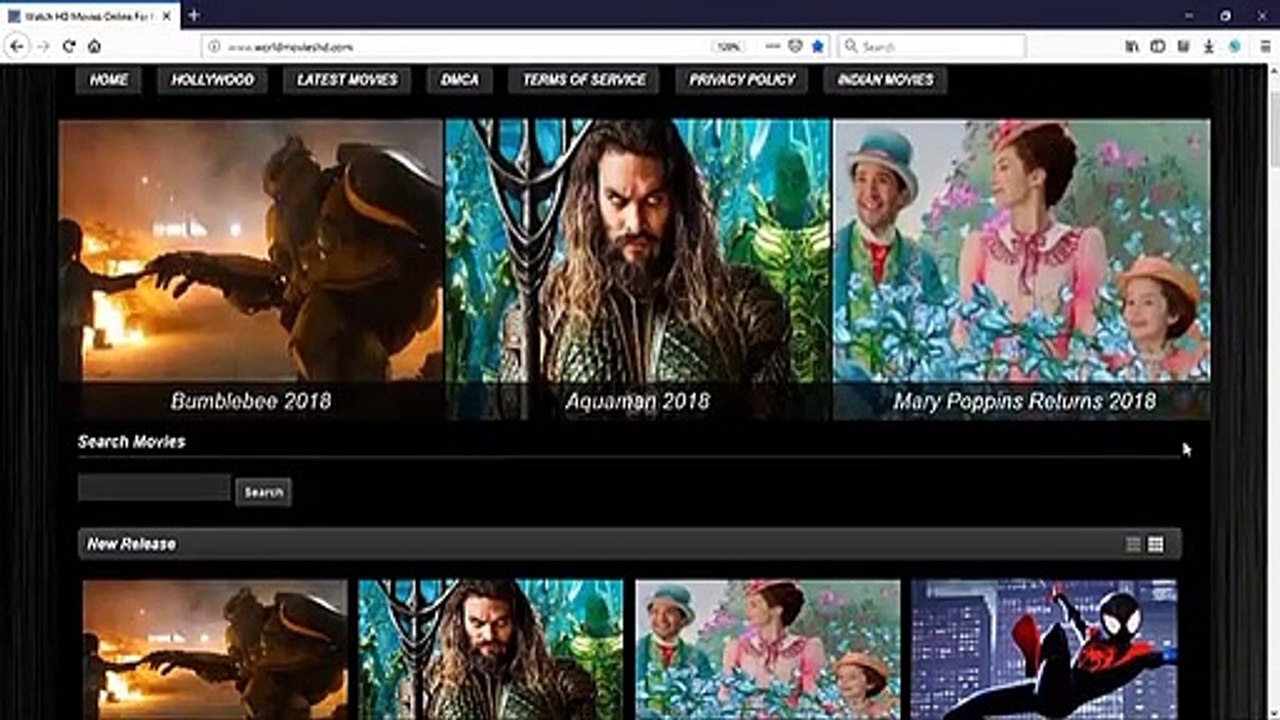Image resolution: width=1280 pixels, height=720 pixels.
Task: Click the Pocket save icon
Action: (796, 46)
